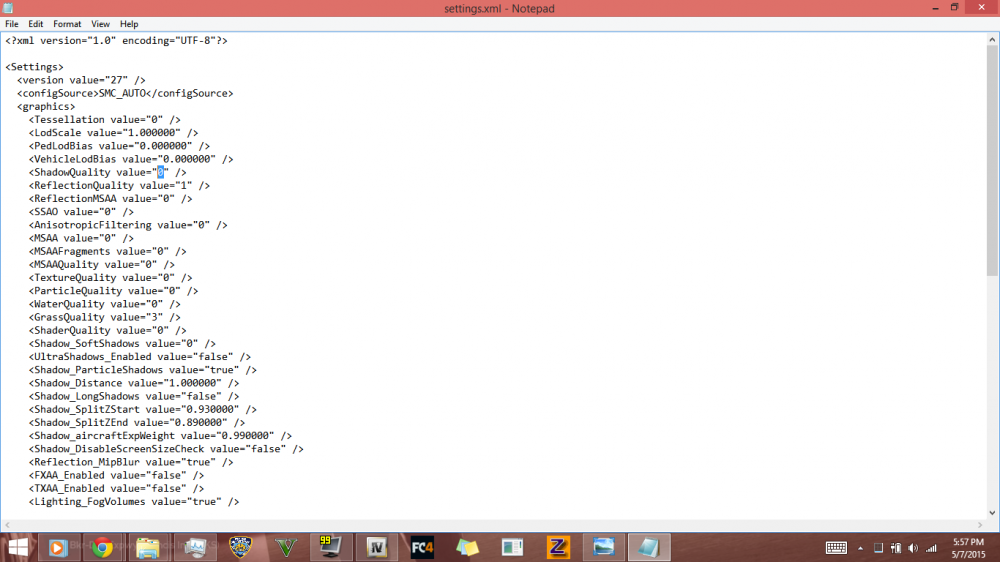Open the network signal tray icon
The width and height of the screenshot is (1000, 562).
pos(931,548)
